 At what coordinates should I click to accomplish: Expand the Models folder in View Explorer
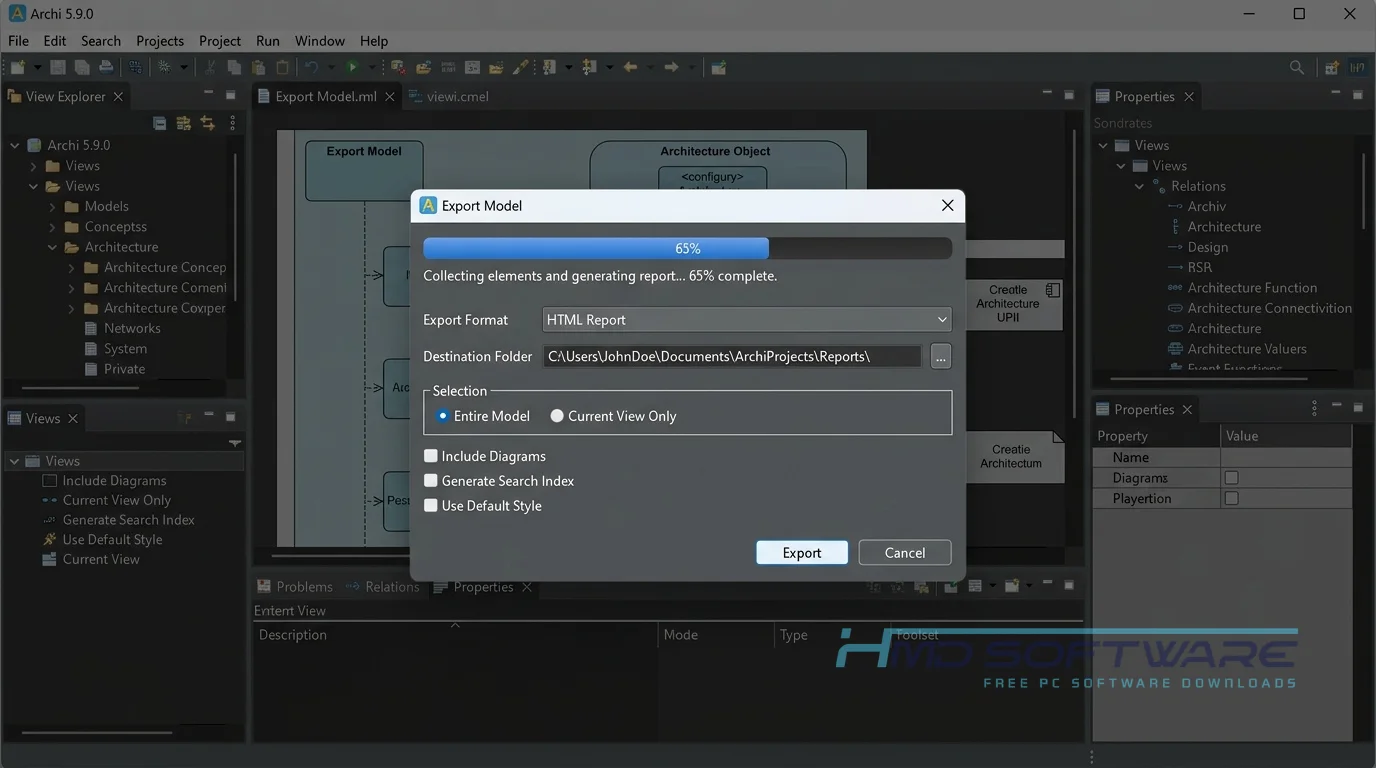point(53,207)
